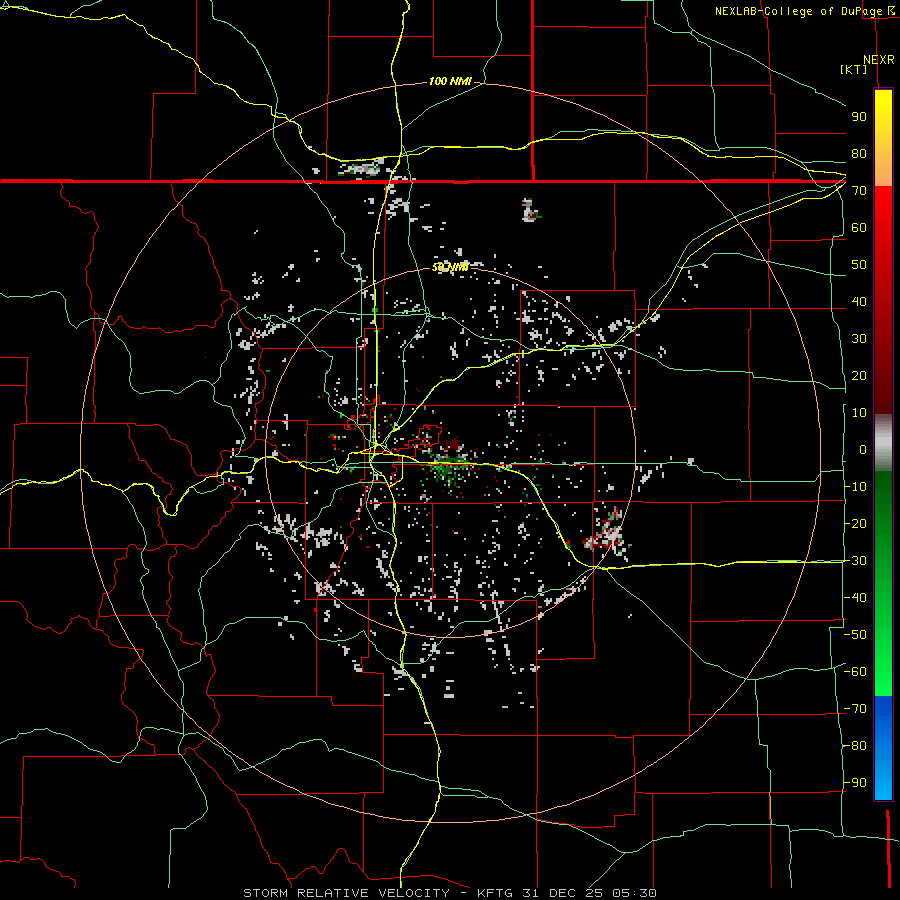Click the positive 80 scale value

tap(859, 153)
